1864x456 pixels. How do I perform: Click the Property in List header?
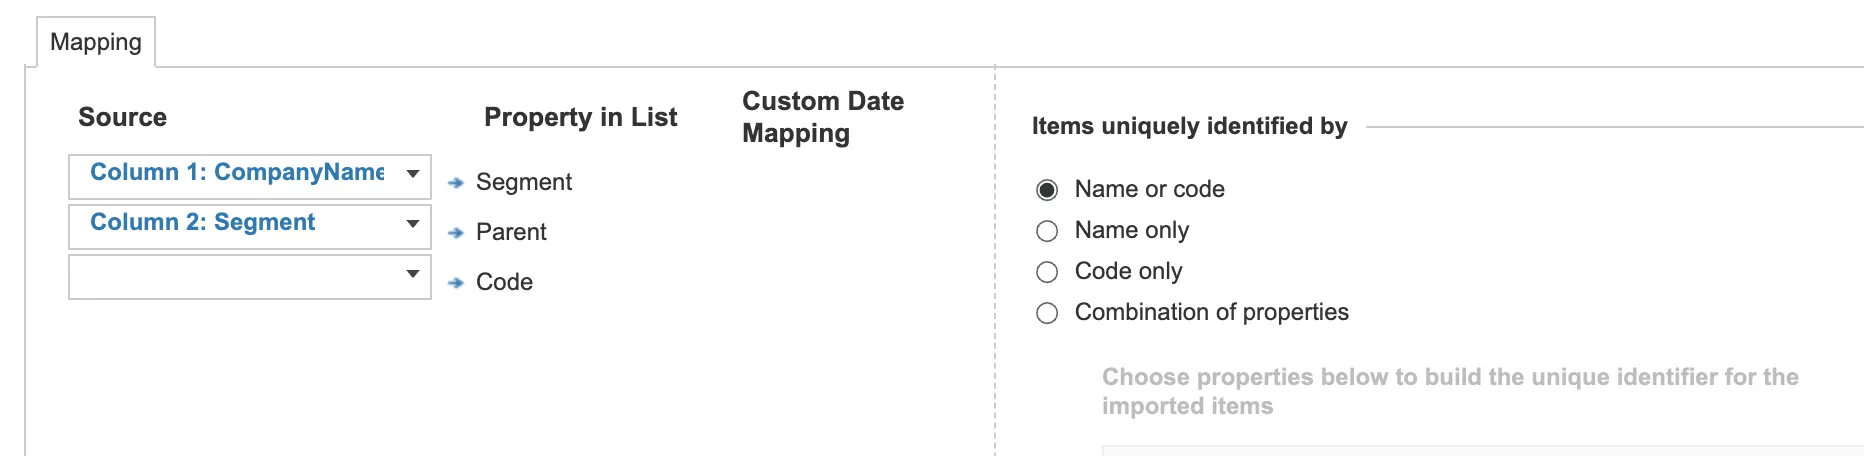[581, 117]
